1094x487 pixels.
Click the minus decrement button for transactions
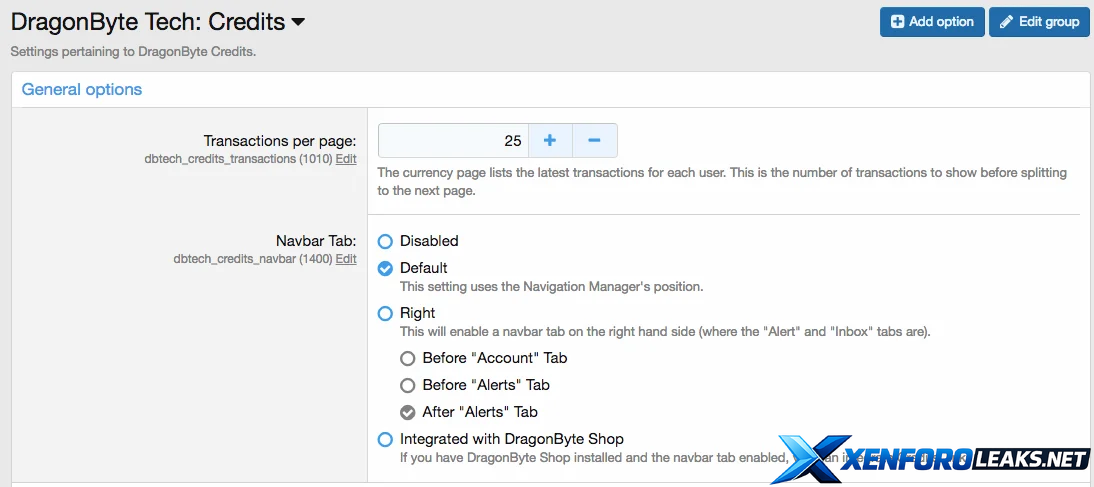[594, 141]
